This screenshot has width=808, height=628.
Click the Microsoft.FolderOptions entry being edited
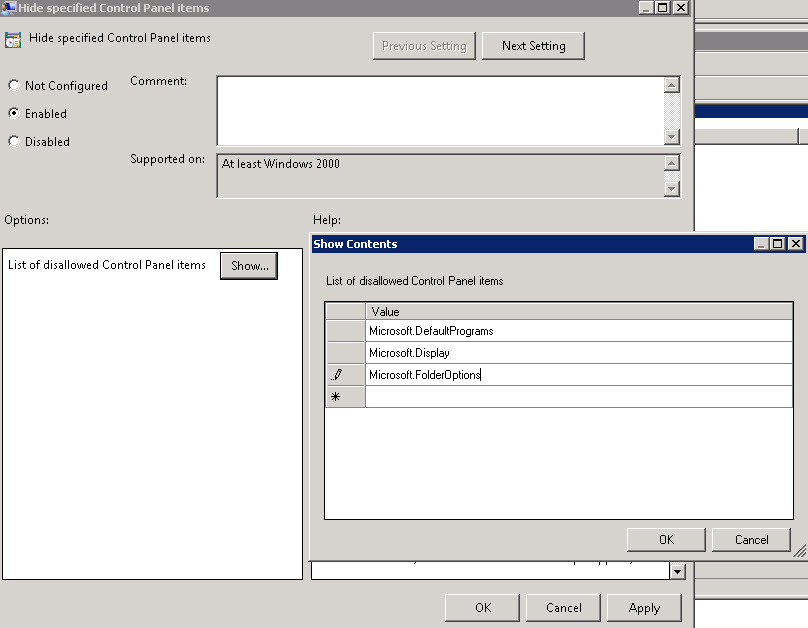coord(579,375)
